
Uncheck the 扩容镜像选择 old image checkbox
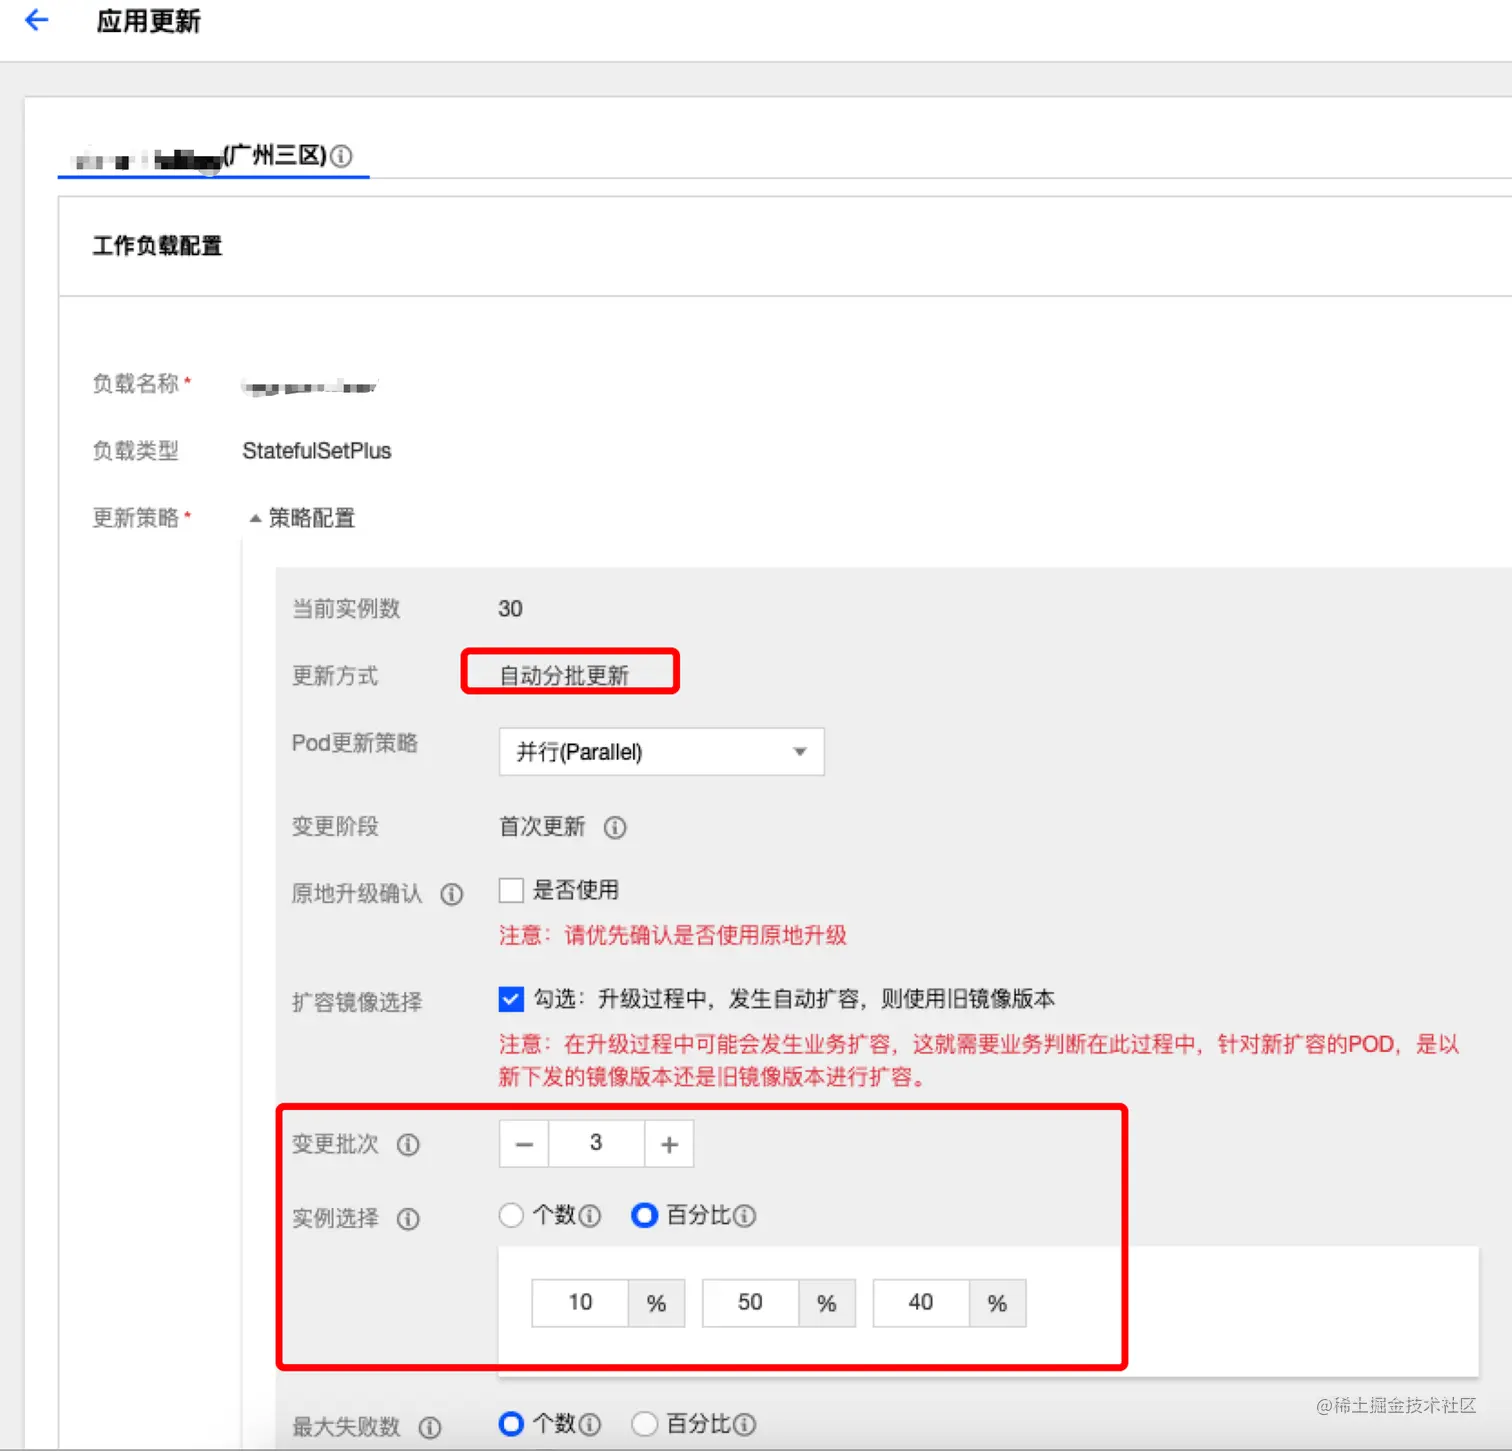[x=511, y=999]
